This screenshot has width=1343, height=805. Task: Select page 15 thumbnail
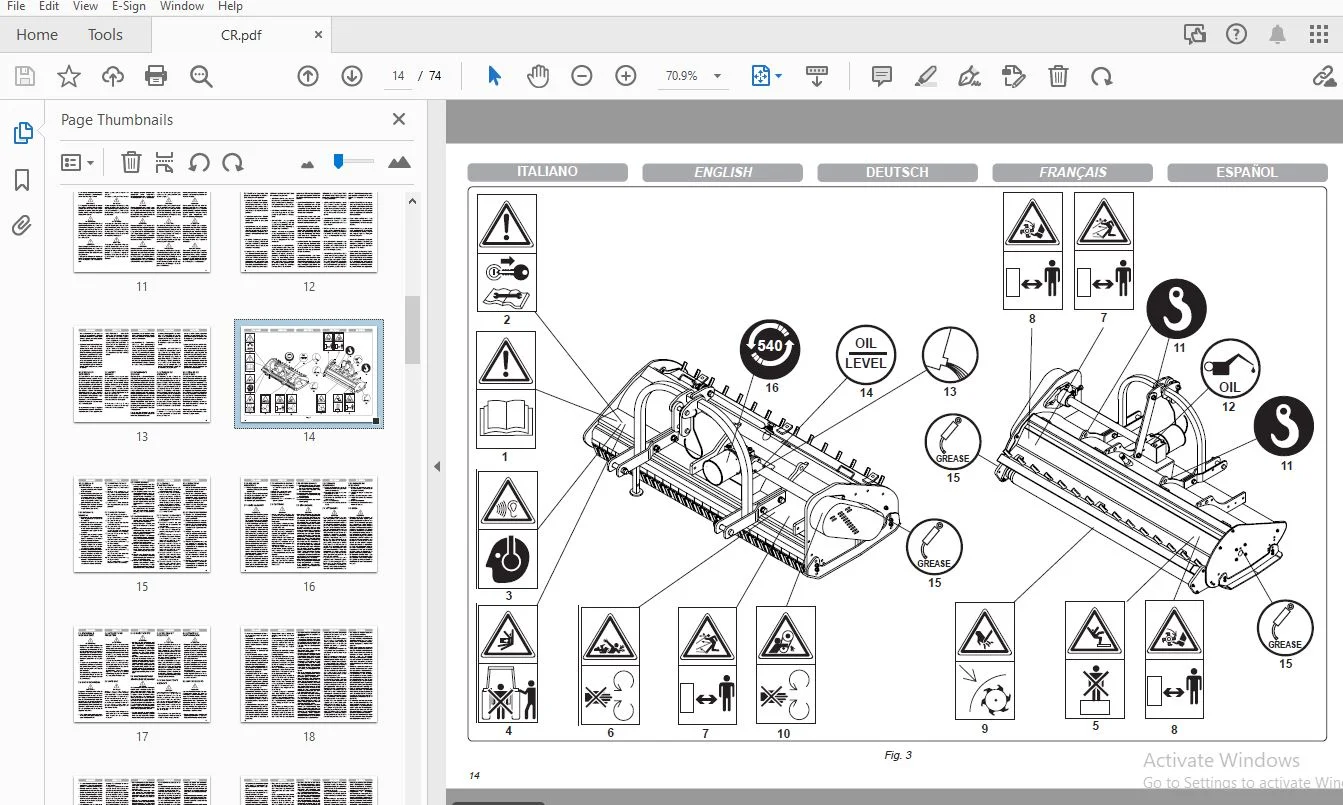tap(142, 524)
